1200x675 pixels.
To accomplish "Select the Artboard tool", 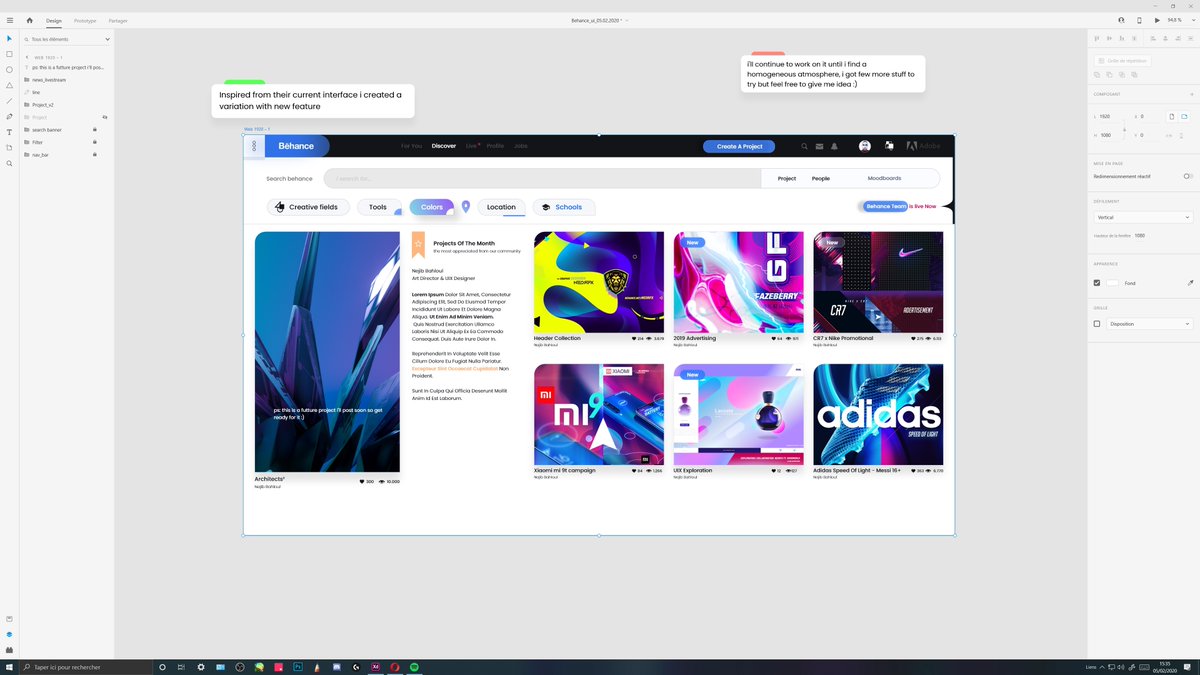I will [x=9, y=147].
